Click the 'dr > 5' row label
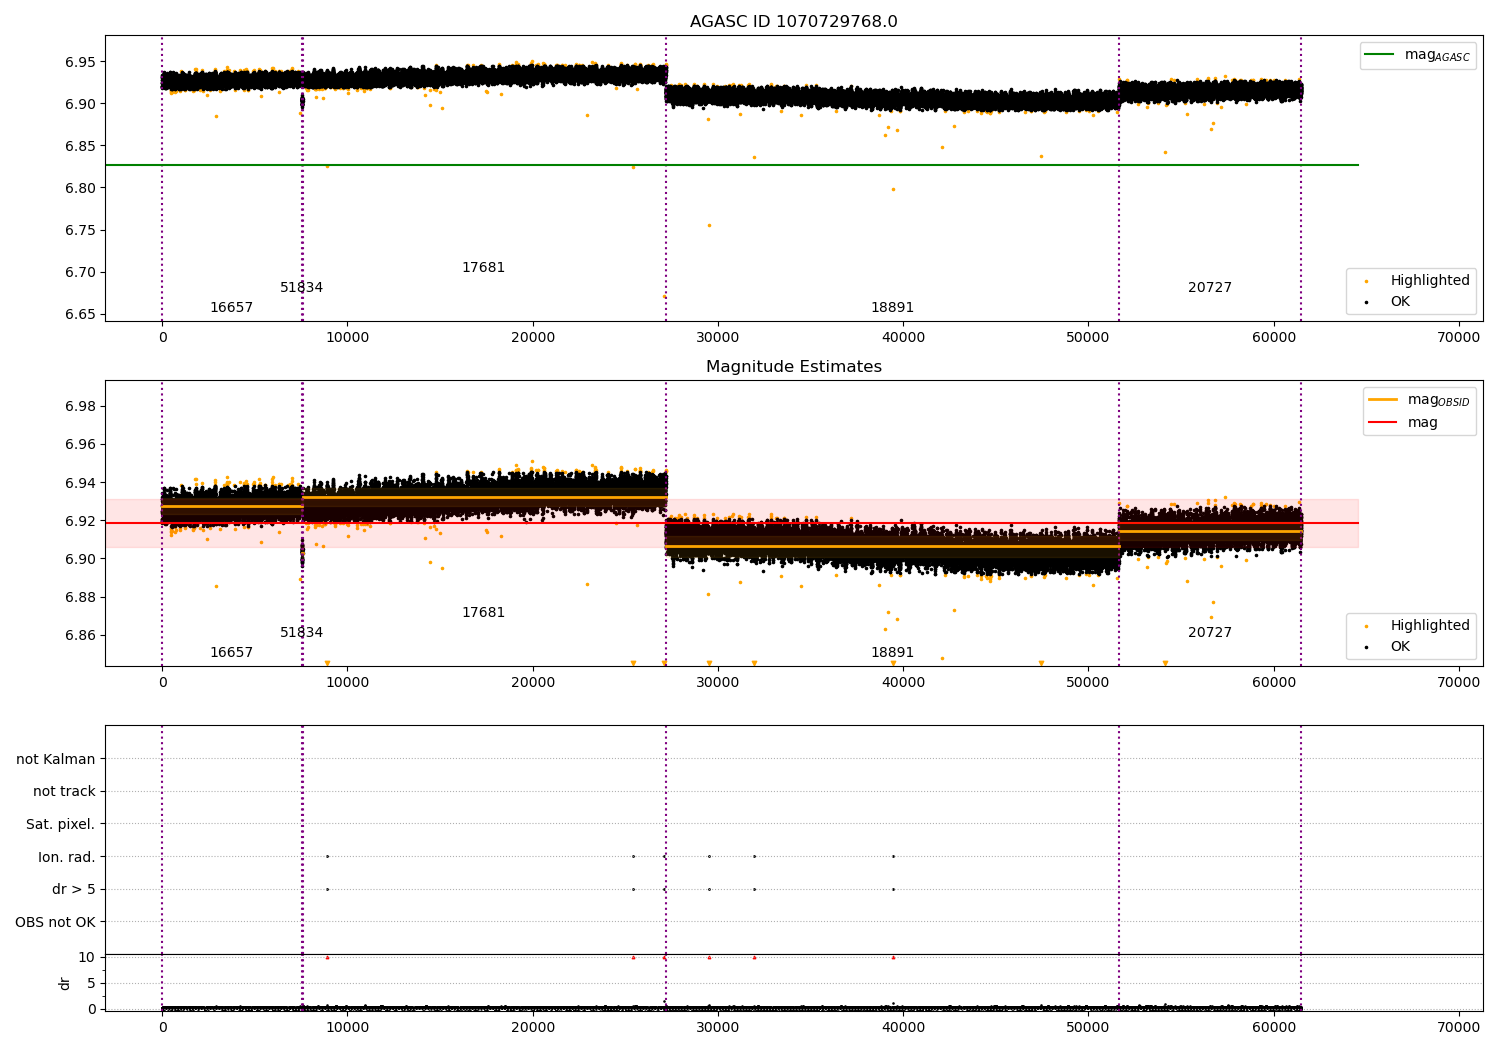The image size is (1500, 1050). tap(74, 890)
